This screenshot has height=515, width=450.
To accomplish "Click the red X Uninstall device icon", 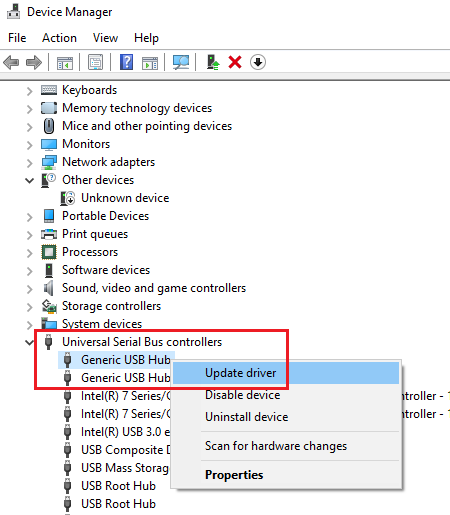I will (x=235, y=62).
